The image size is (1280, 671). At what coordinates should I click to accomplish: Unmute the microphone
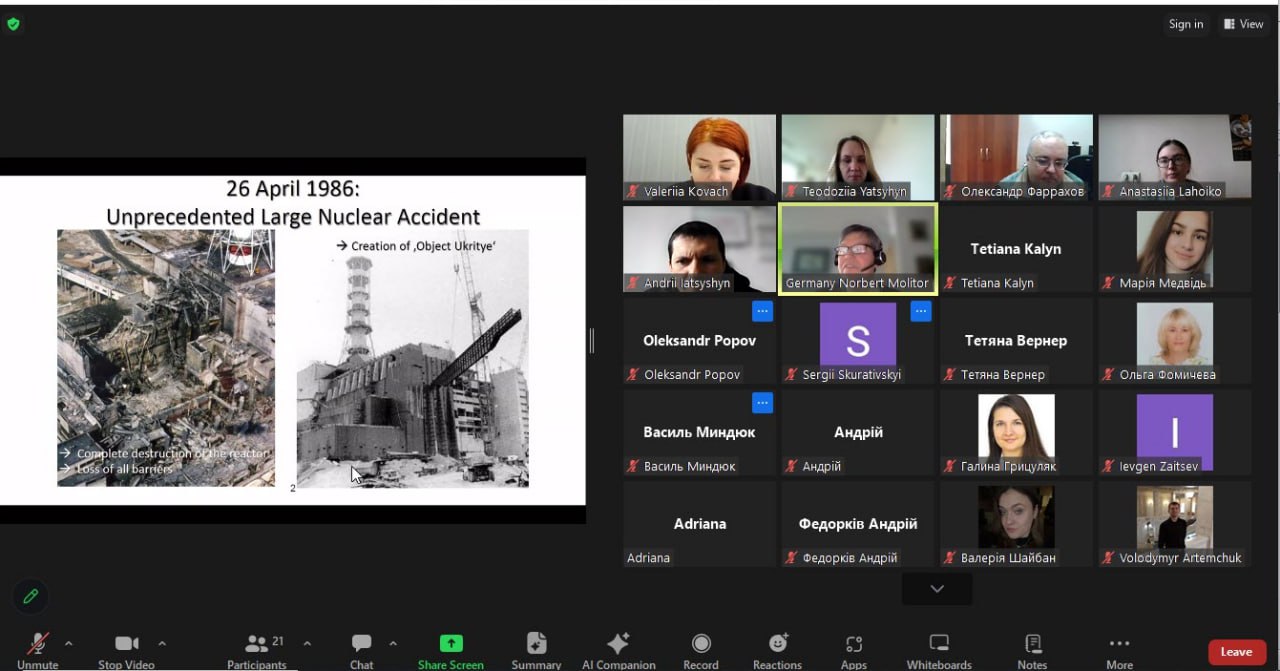pyautogui.click(x=38, y=647)
